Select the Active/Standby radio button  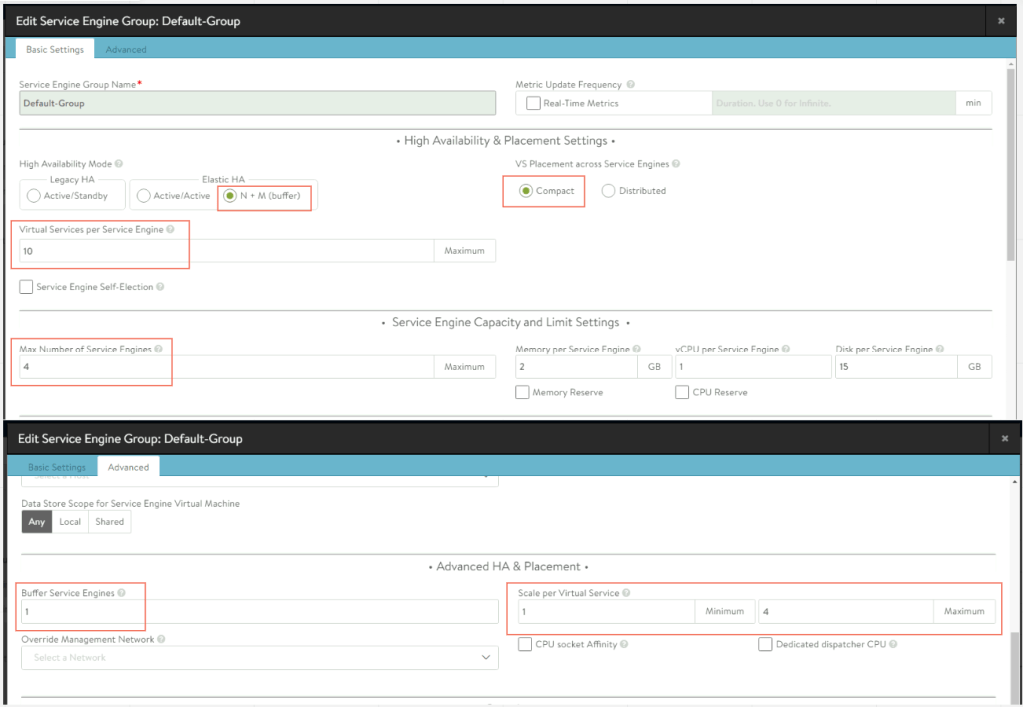click(34, 196)
